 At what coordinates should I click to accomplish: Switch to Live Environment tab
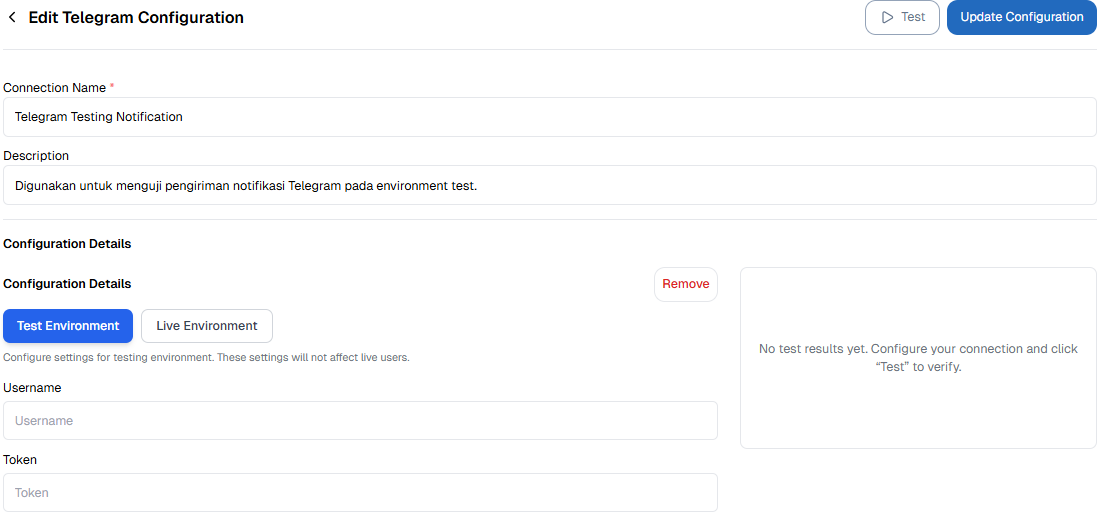point(207,326)
